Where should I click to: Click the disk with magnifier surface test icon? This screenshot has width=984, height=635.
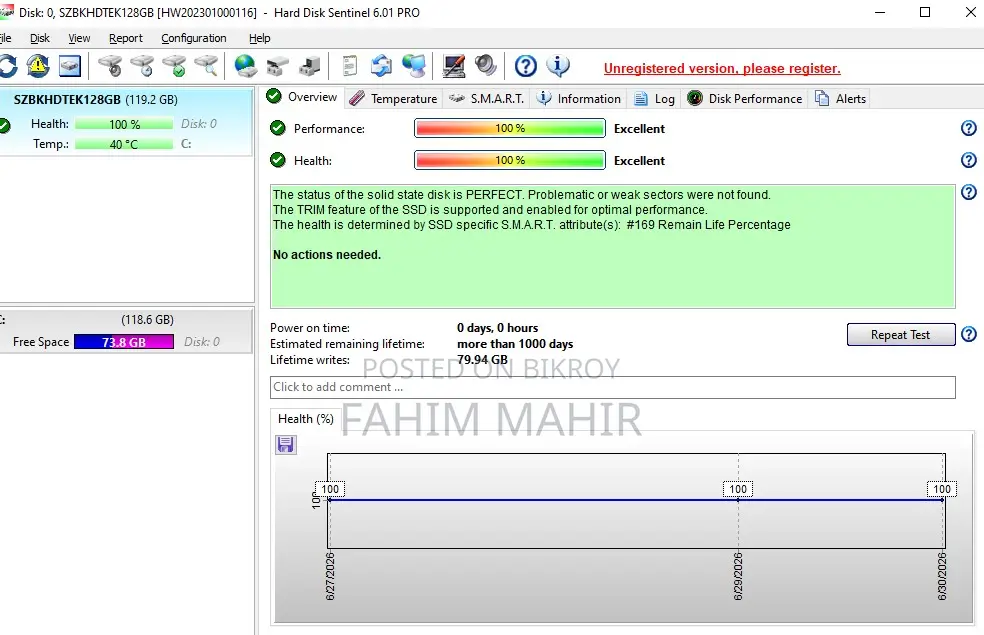[206, 66]
